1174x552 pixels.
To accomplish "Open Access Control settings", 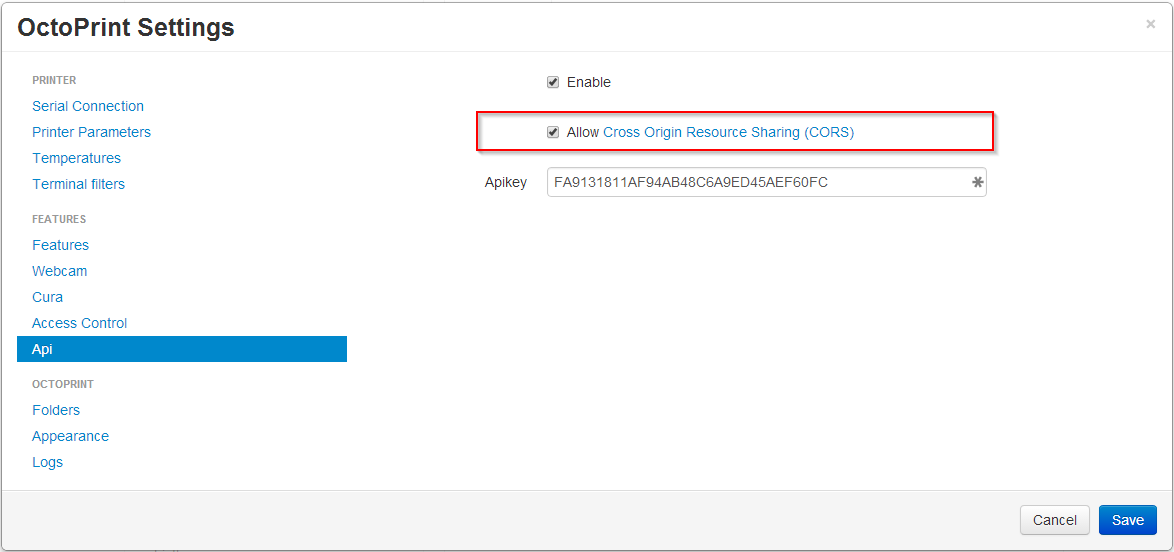I will pyautogui.click(x=79, y=323).
